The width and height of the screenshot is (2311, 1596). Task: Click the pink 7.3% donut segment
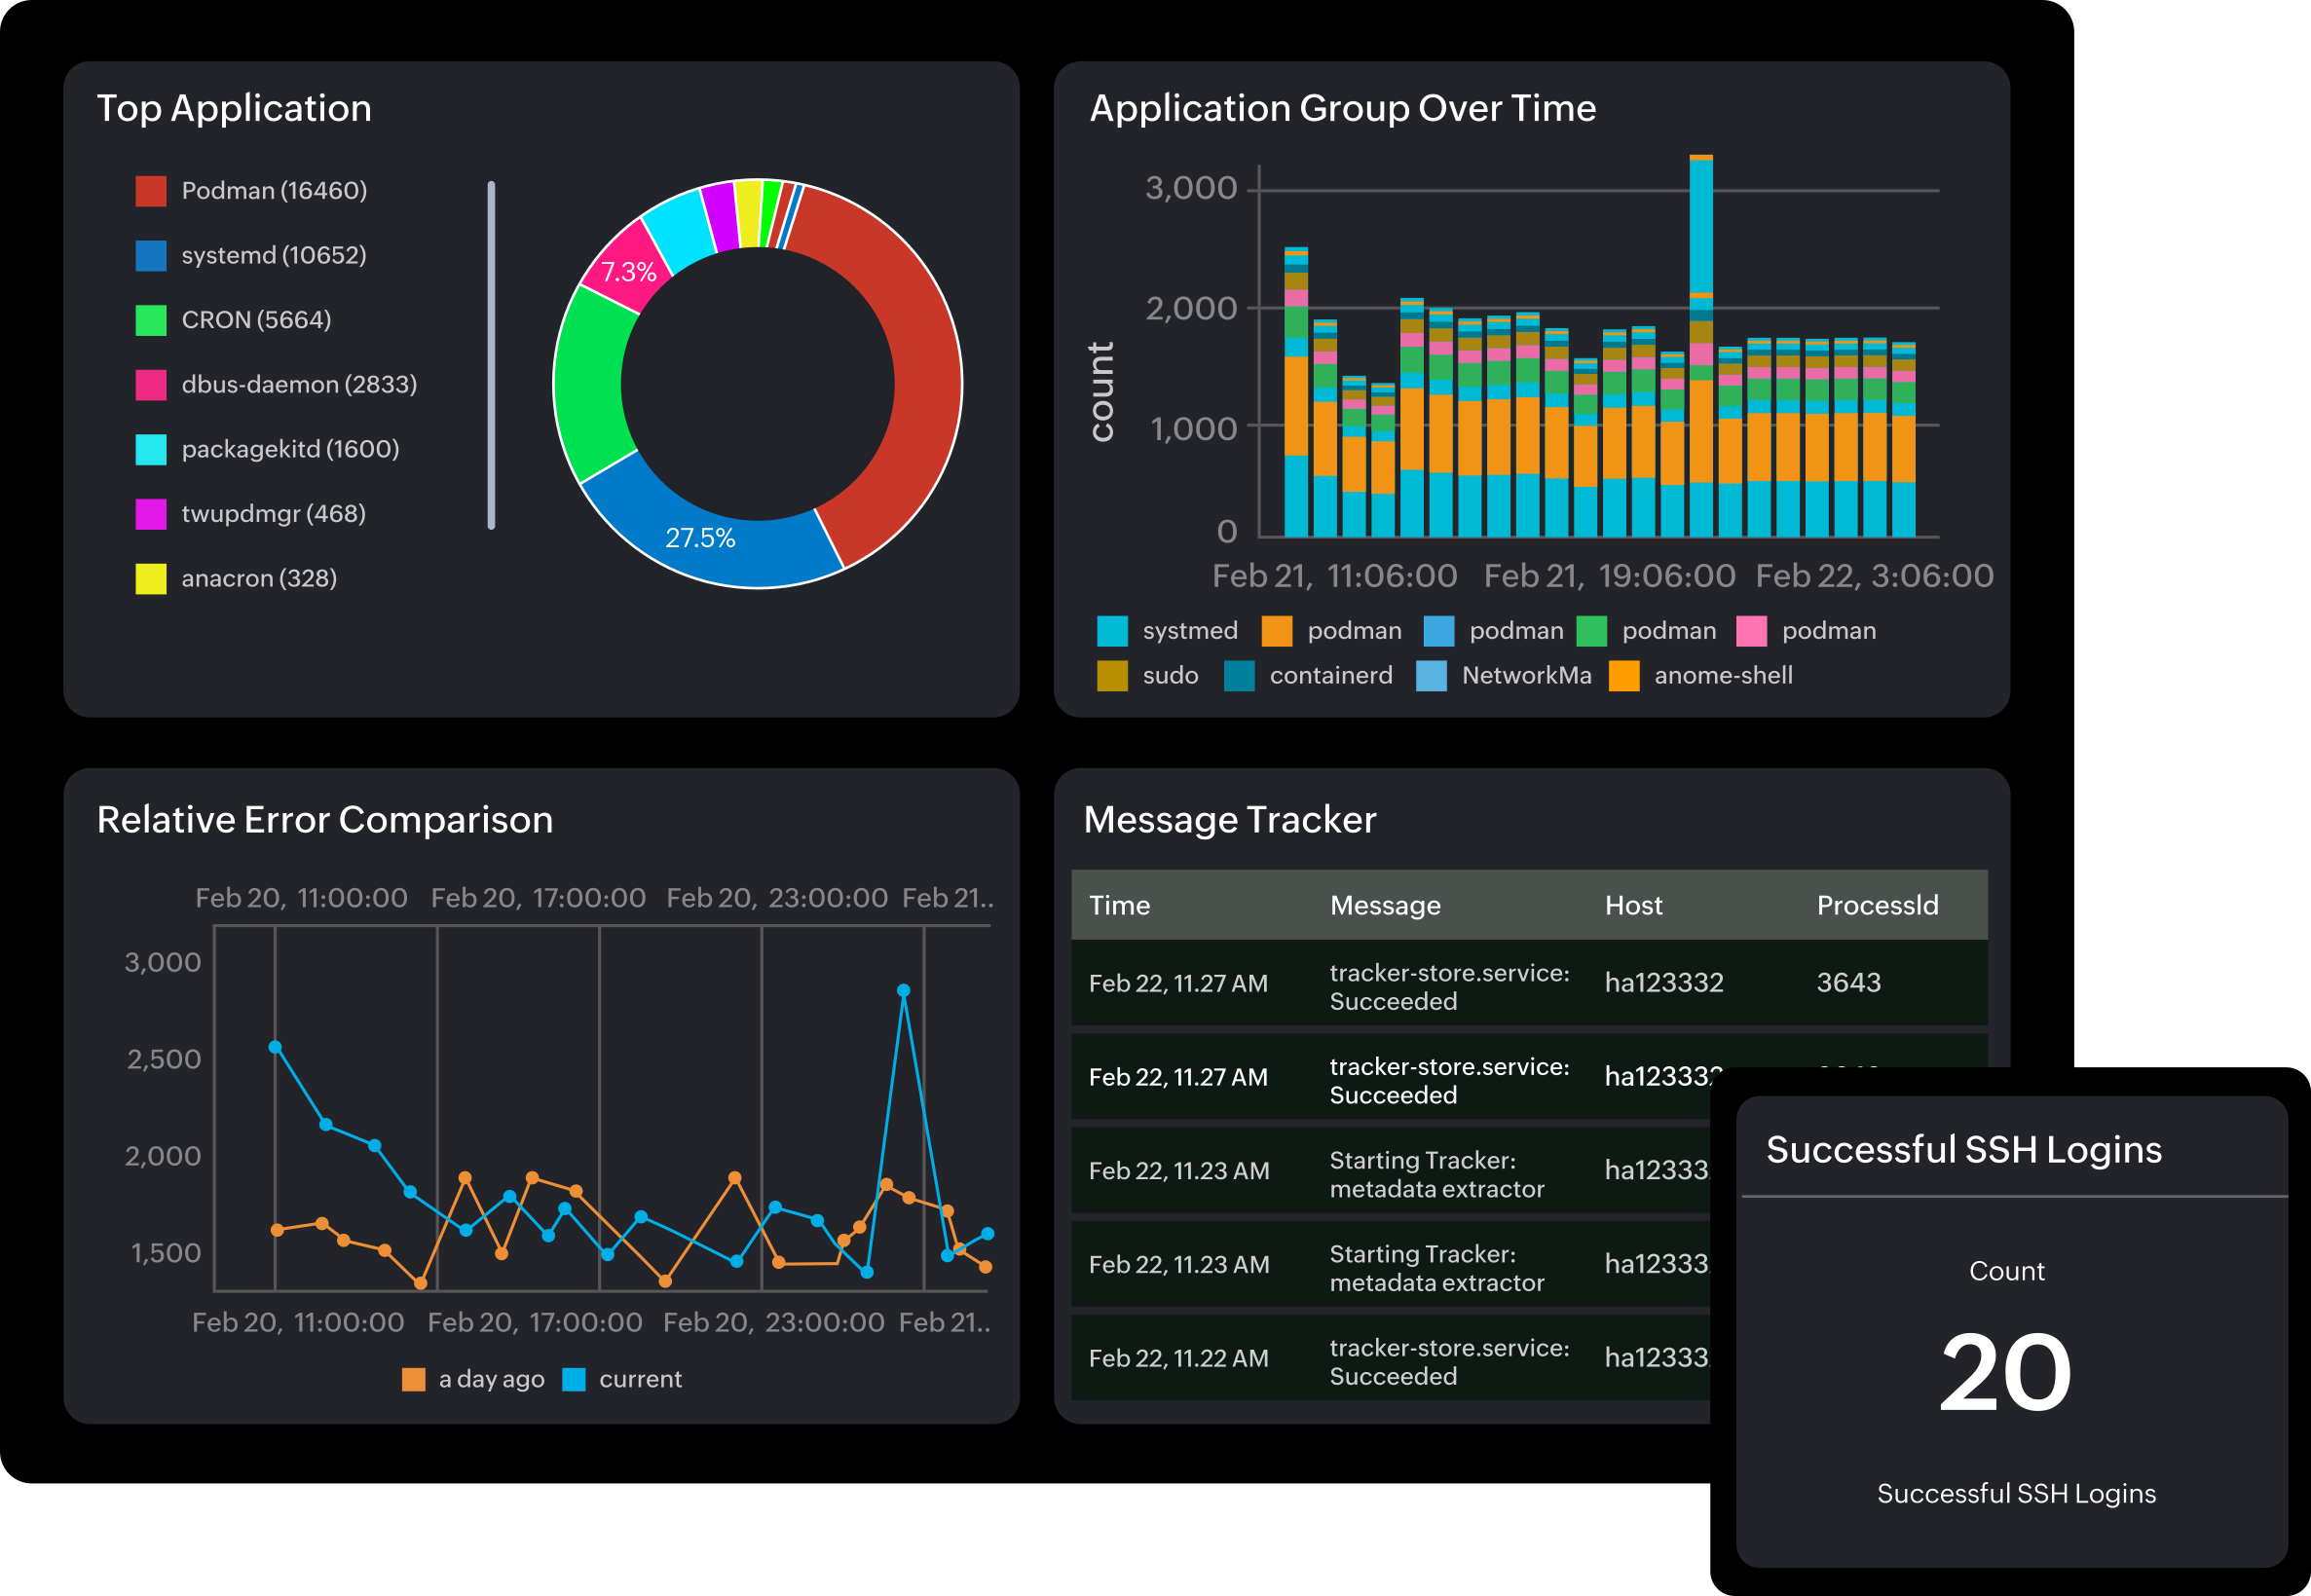pyautogui.click(x=630, y=270)
